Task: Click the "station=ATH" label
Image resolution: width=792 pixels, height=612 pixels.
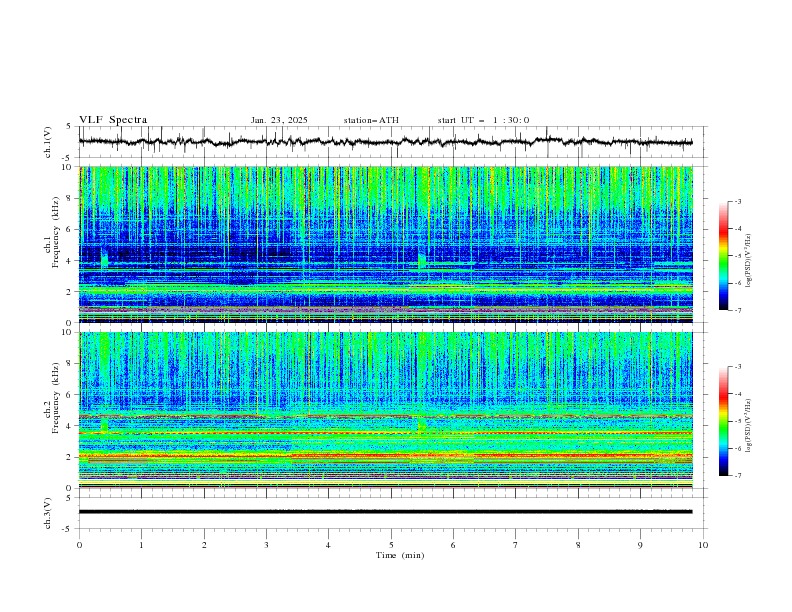Action: pyautogui.click(x=371, y=120)
